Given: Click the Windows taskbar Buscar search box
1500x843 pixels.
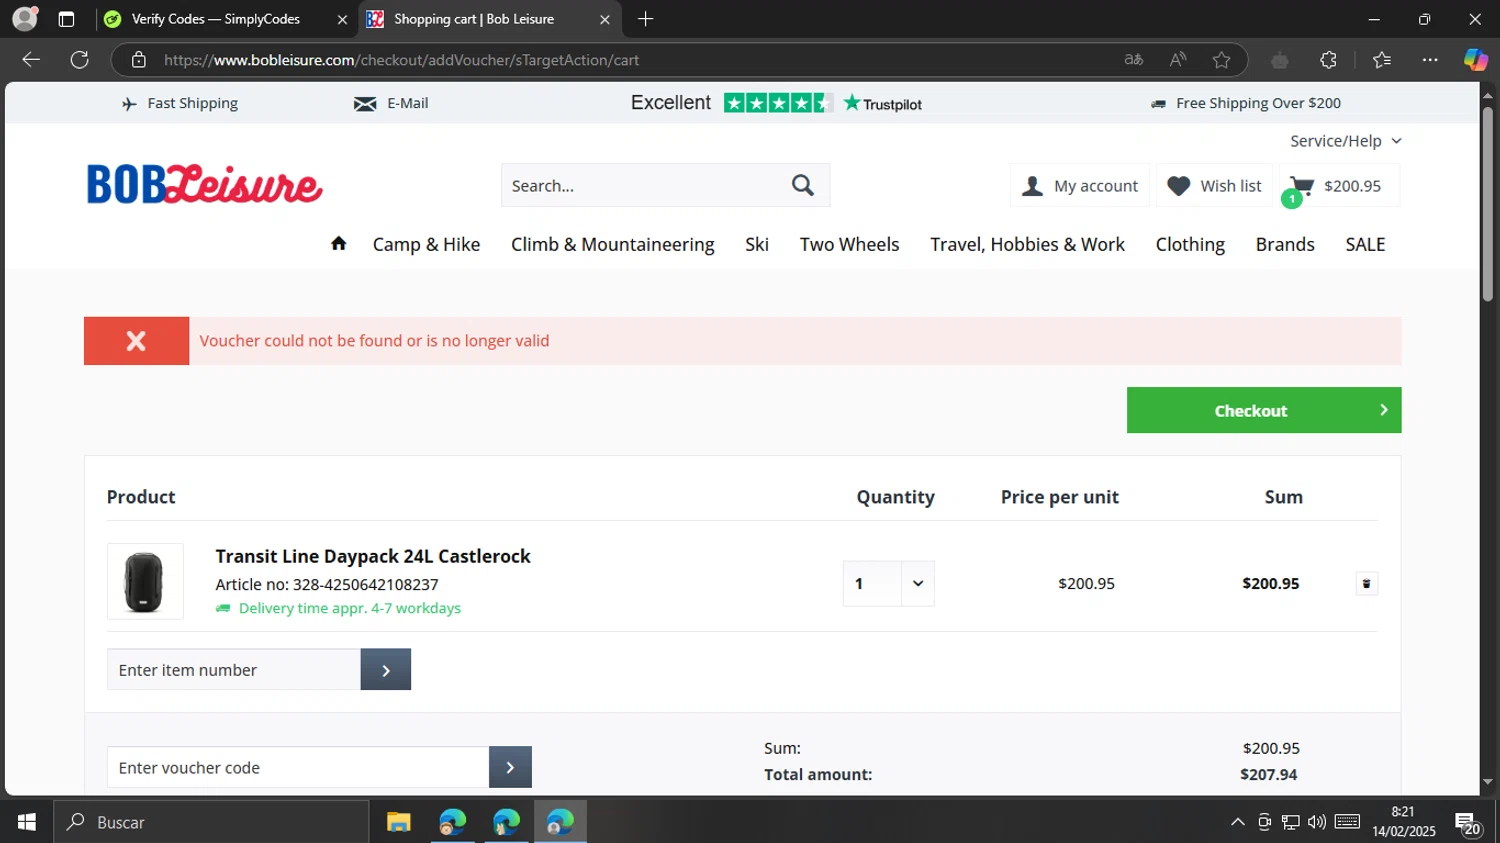Looking at the screenshot, I should 211,822.
